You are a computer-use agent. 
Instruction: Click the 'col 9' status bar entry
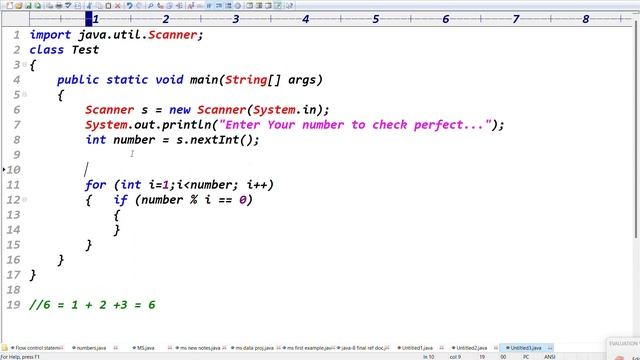tap(455, 357)
